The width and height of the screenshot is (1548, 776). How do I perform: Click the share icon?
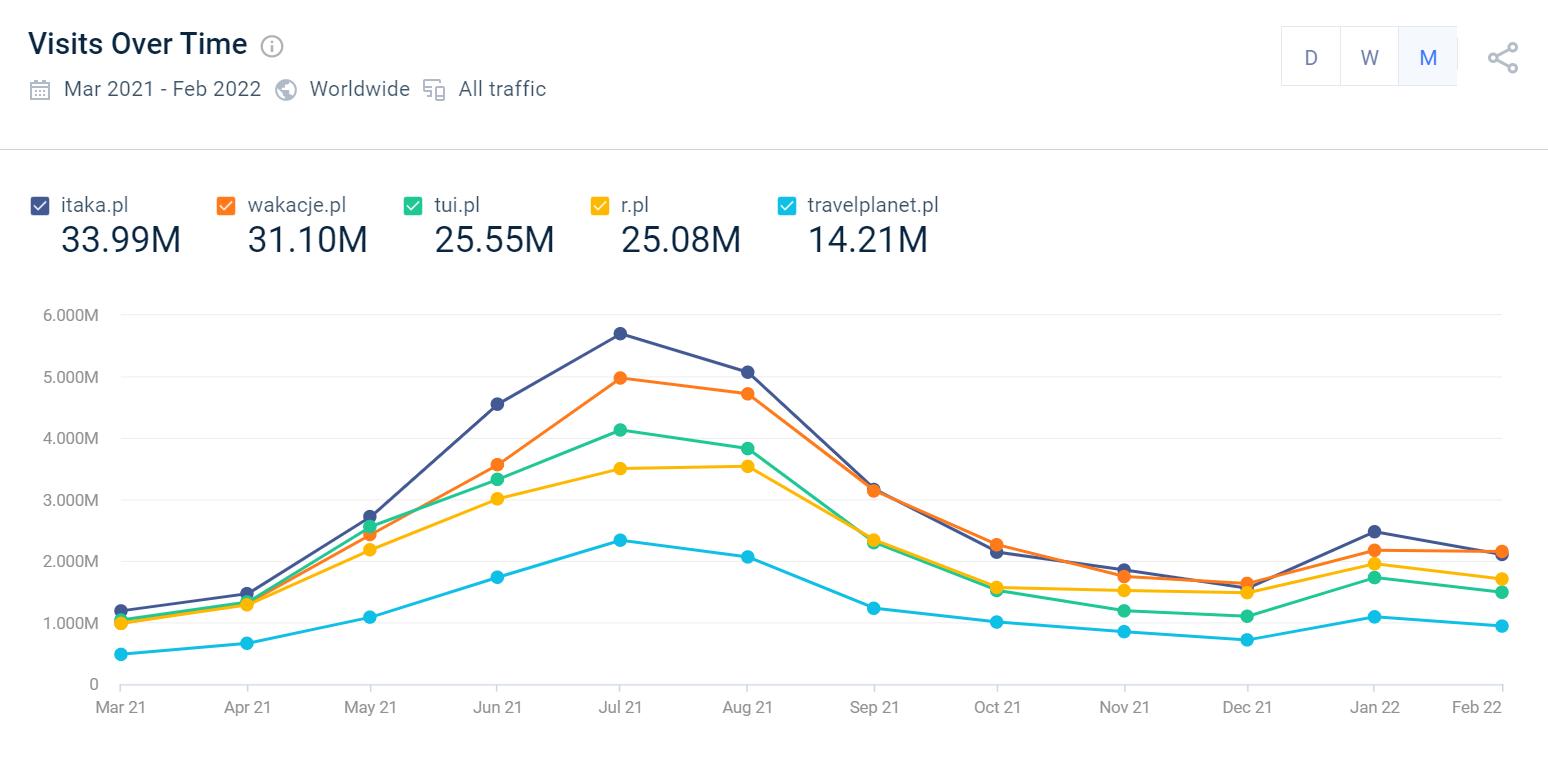click(x=1503, y=58)
